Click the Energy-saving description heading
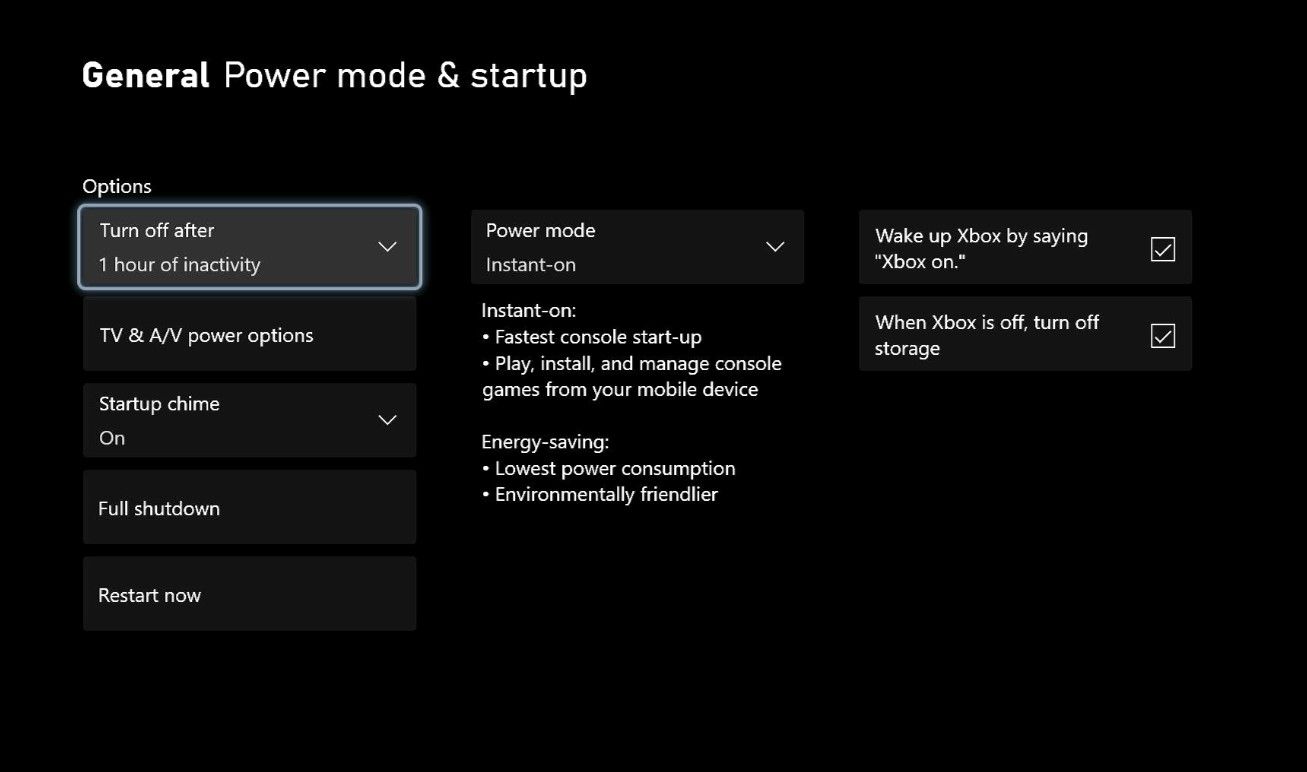This screenshot has width=1307, height=772. pos(545,442)
